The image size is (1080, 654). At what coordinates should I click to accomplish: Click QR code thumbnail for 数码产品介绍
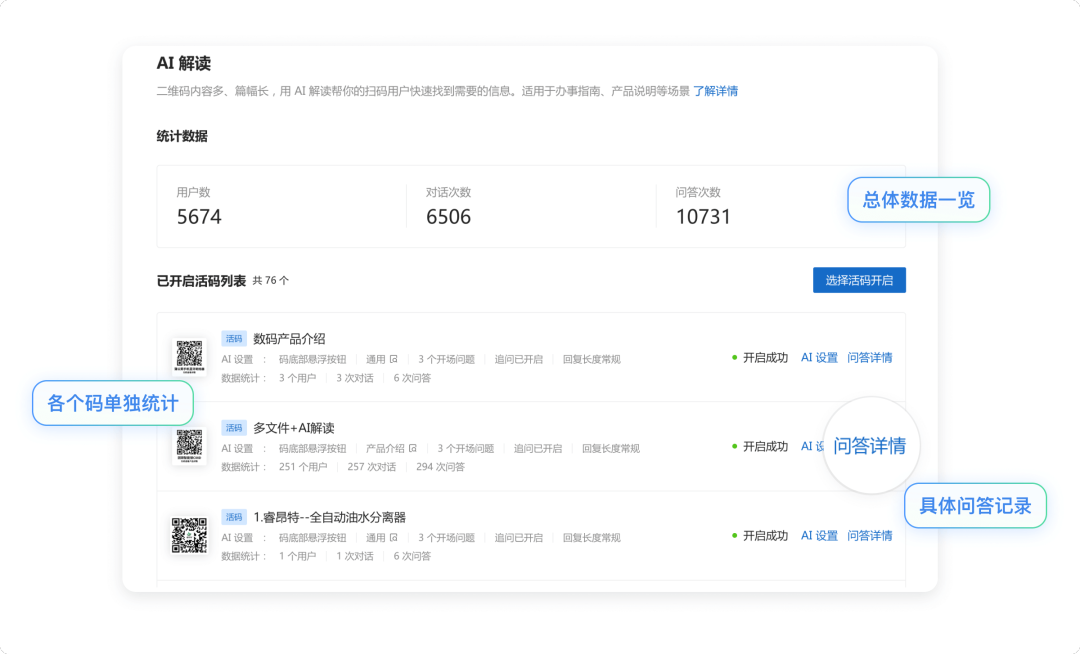[189, 357]
